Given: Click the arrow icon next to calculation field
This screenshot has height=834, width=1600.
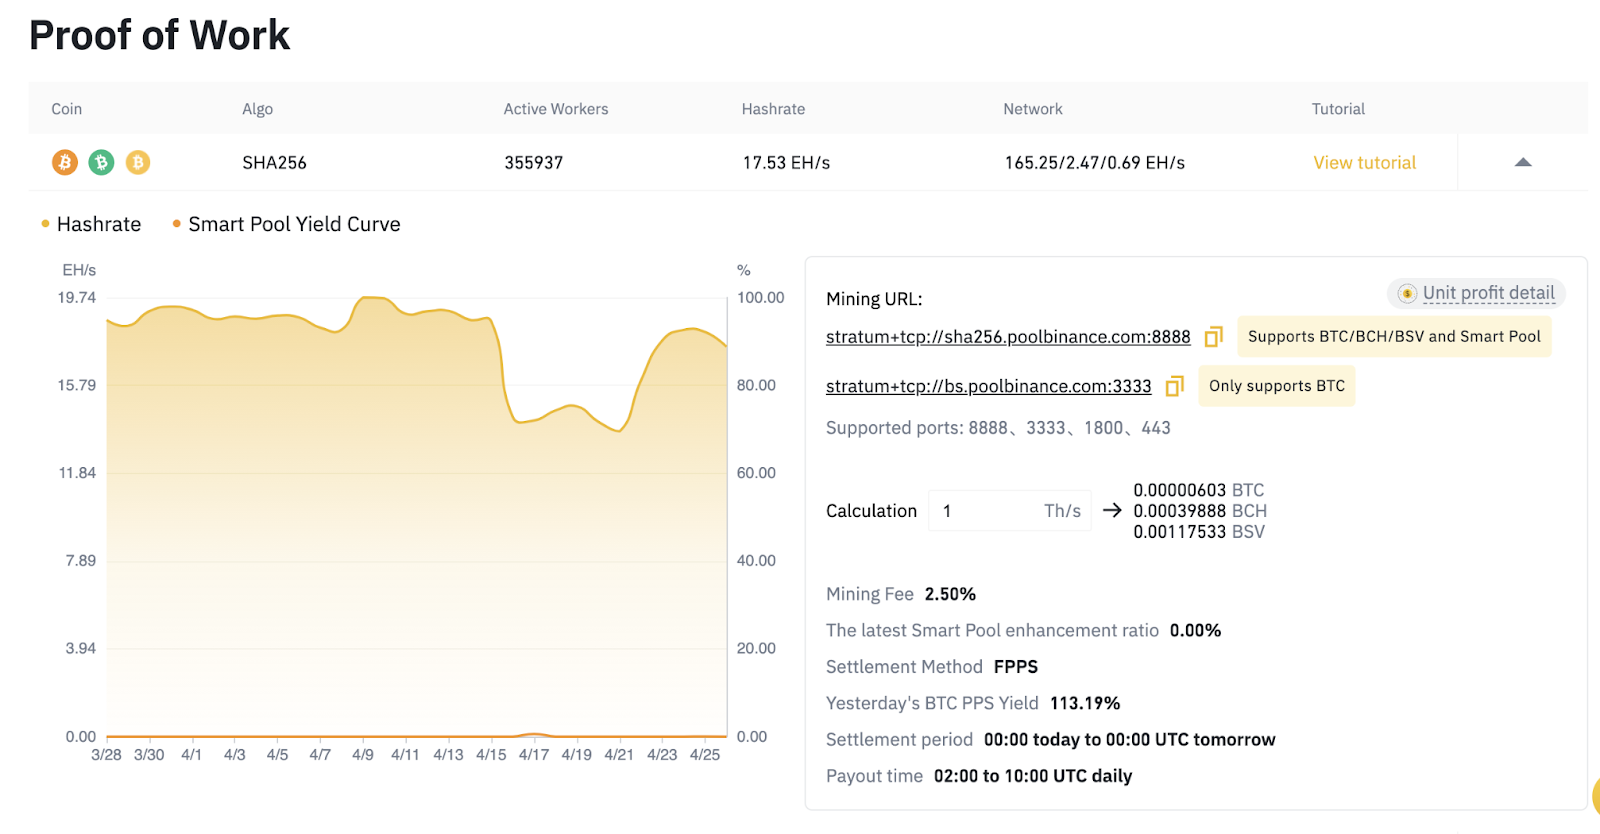Looking at the screenshot, I should [1112, 511].
